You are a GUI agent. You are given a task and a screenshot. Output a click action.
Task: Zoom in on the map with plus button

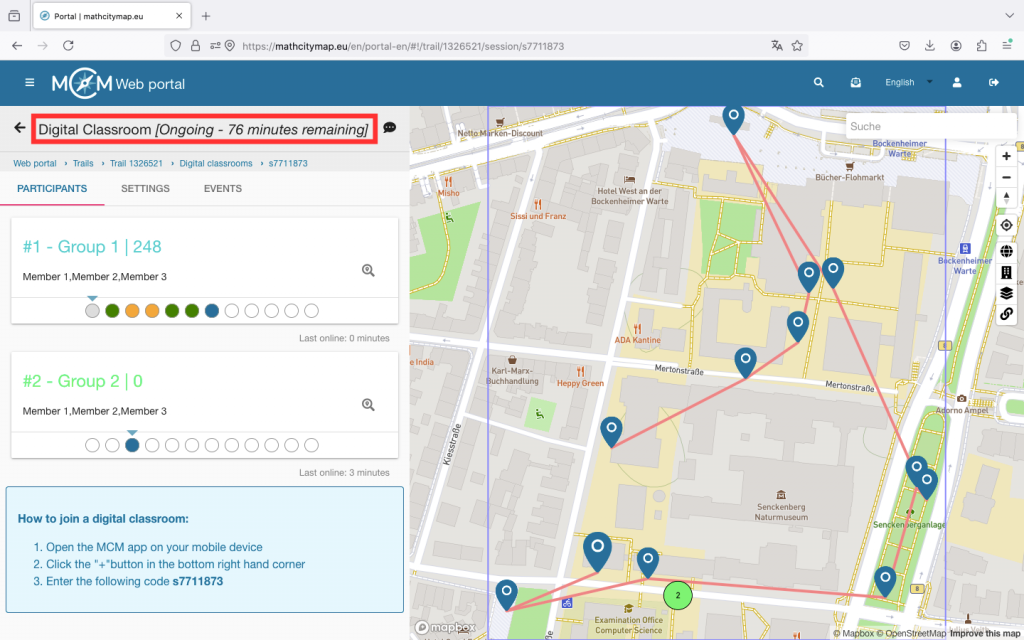(1006, 156)
